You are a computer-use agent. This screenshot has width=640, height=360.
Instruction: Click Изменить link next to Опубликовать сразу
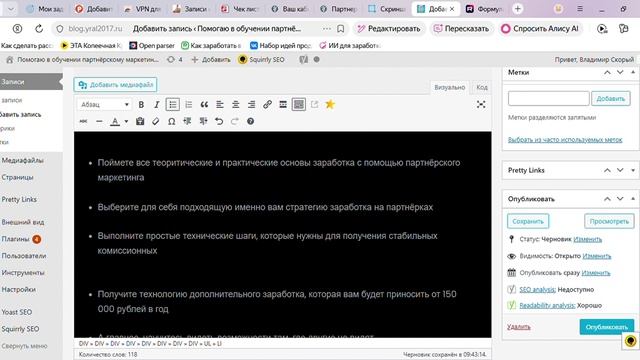(x=596, y=273)
